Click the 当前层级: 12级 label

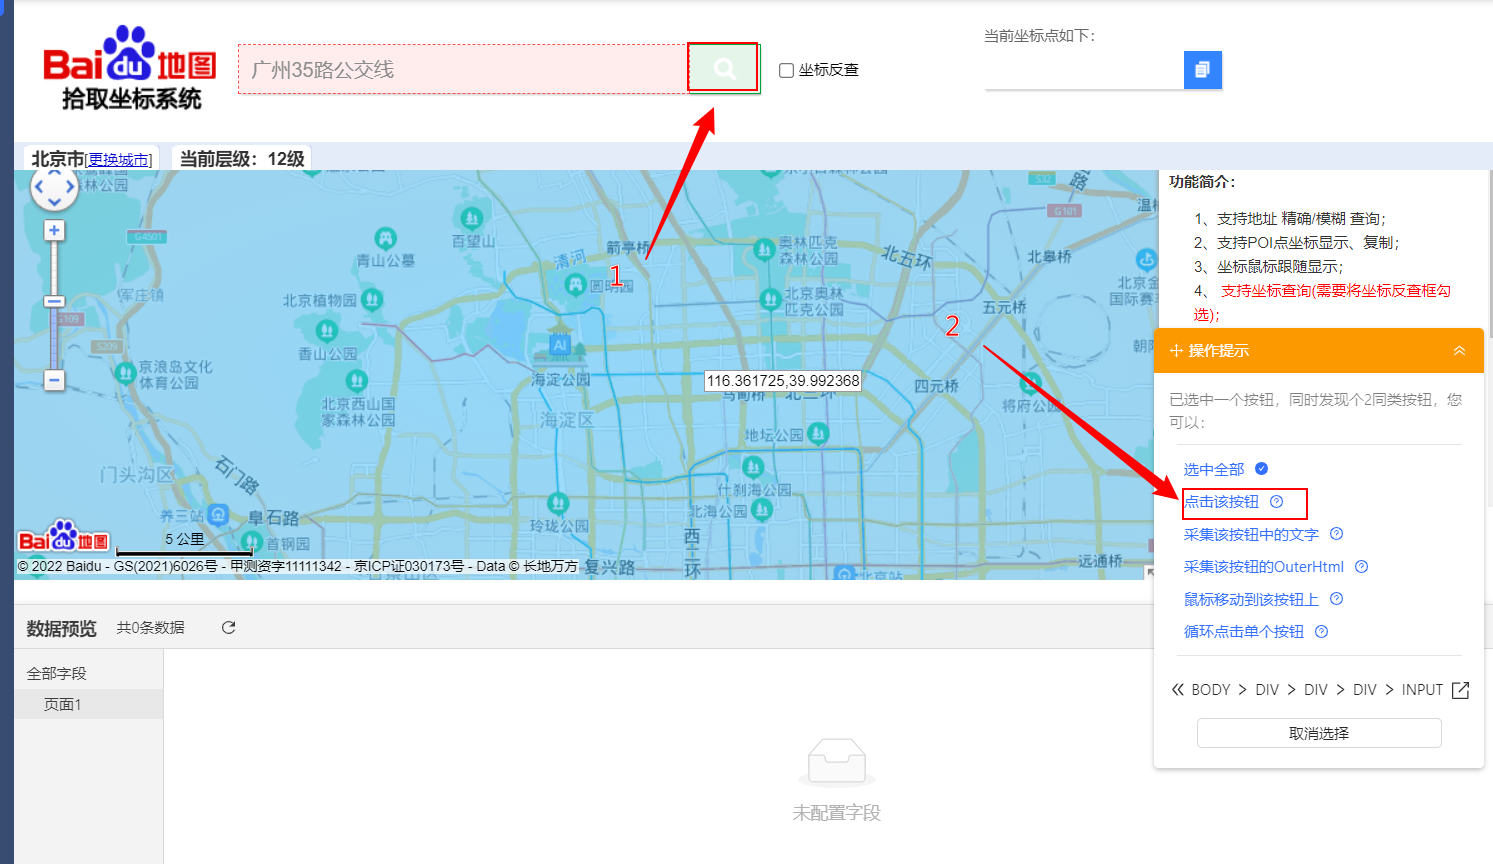pyautogui.click(x=242, y=159)
